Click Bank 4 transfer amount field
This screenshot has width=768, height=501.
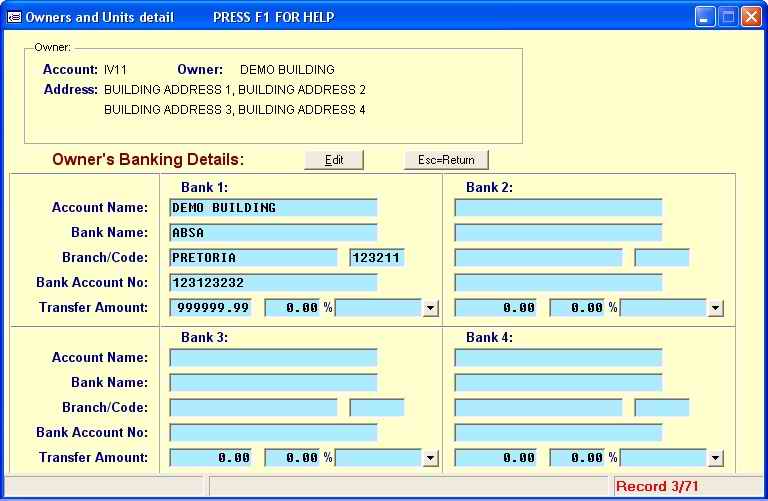coord(496,458)
